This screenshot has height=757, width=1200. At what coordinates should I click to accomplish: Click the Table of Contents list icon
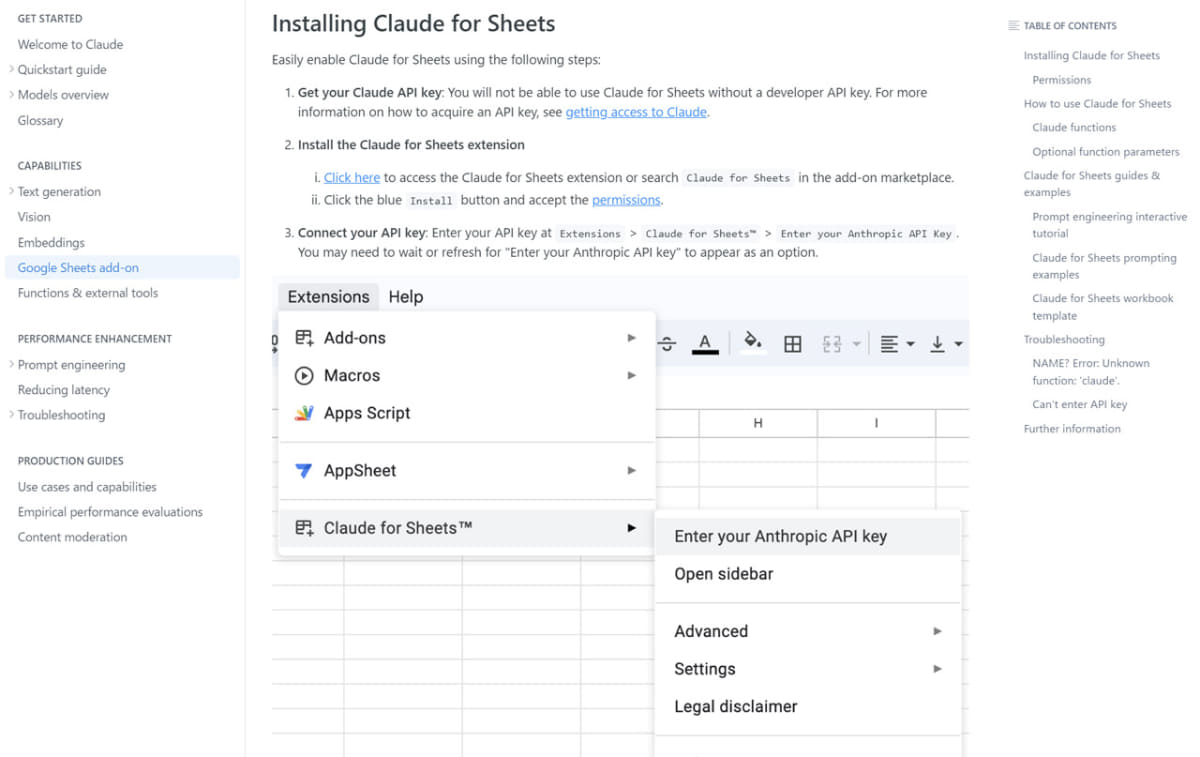1014,26
